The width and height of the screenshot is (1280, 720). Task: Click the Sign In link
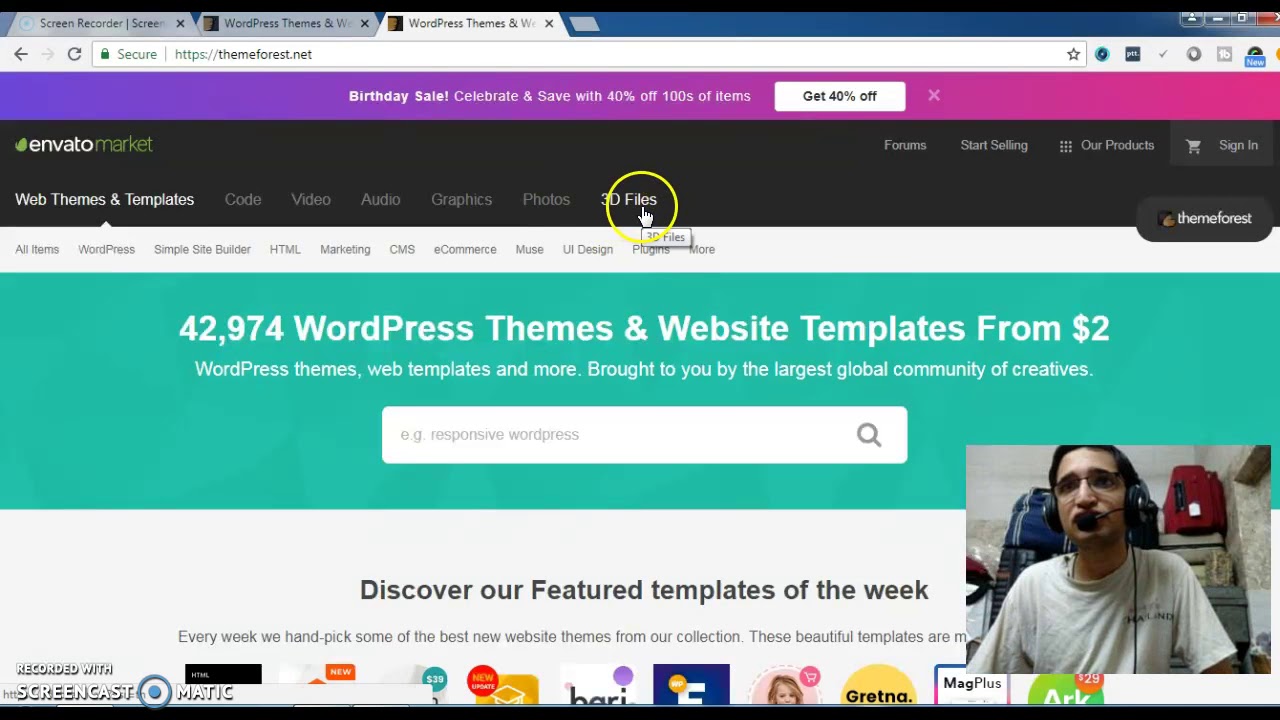[x=1238, y=145]
